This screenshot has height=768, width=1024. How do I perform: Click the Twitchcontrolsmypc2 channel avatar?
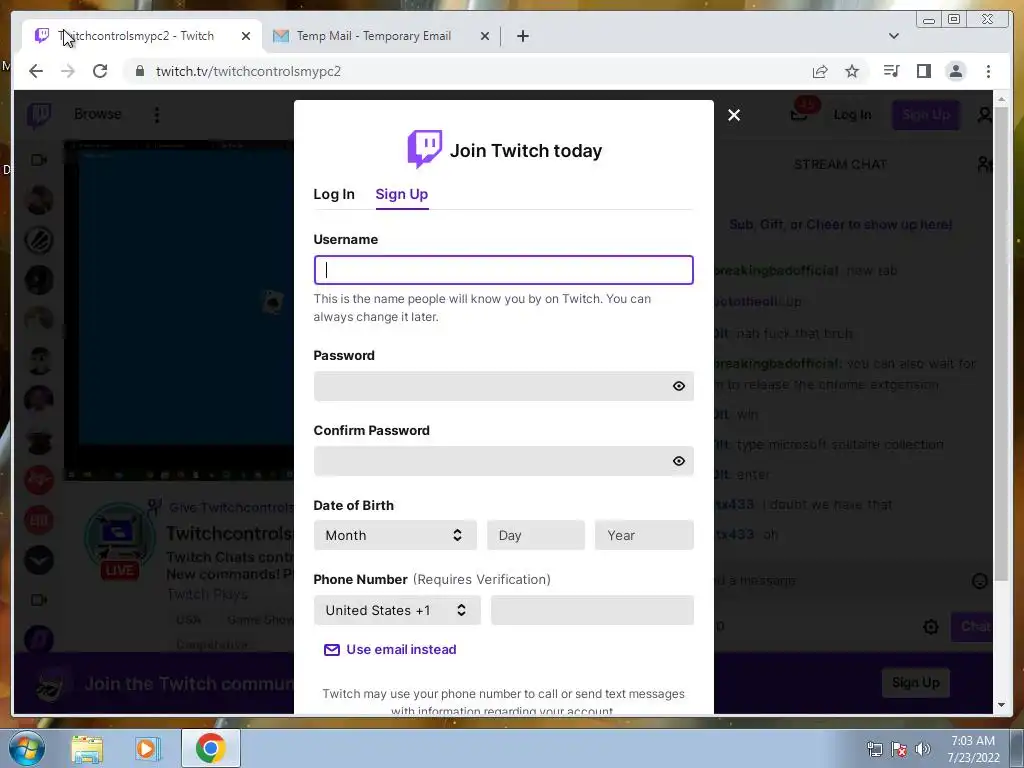pos(120,538)
